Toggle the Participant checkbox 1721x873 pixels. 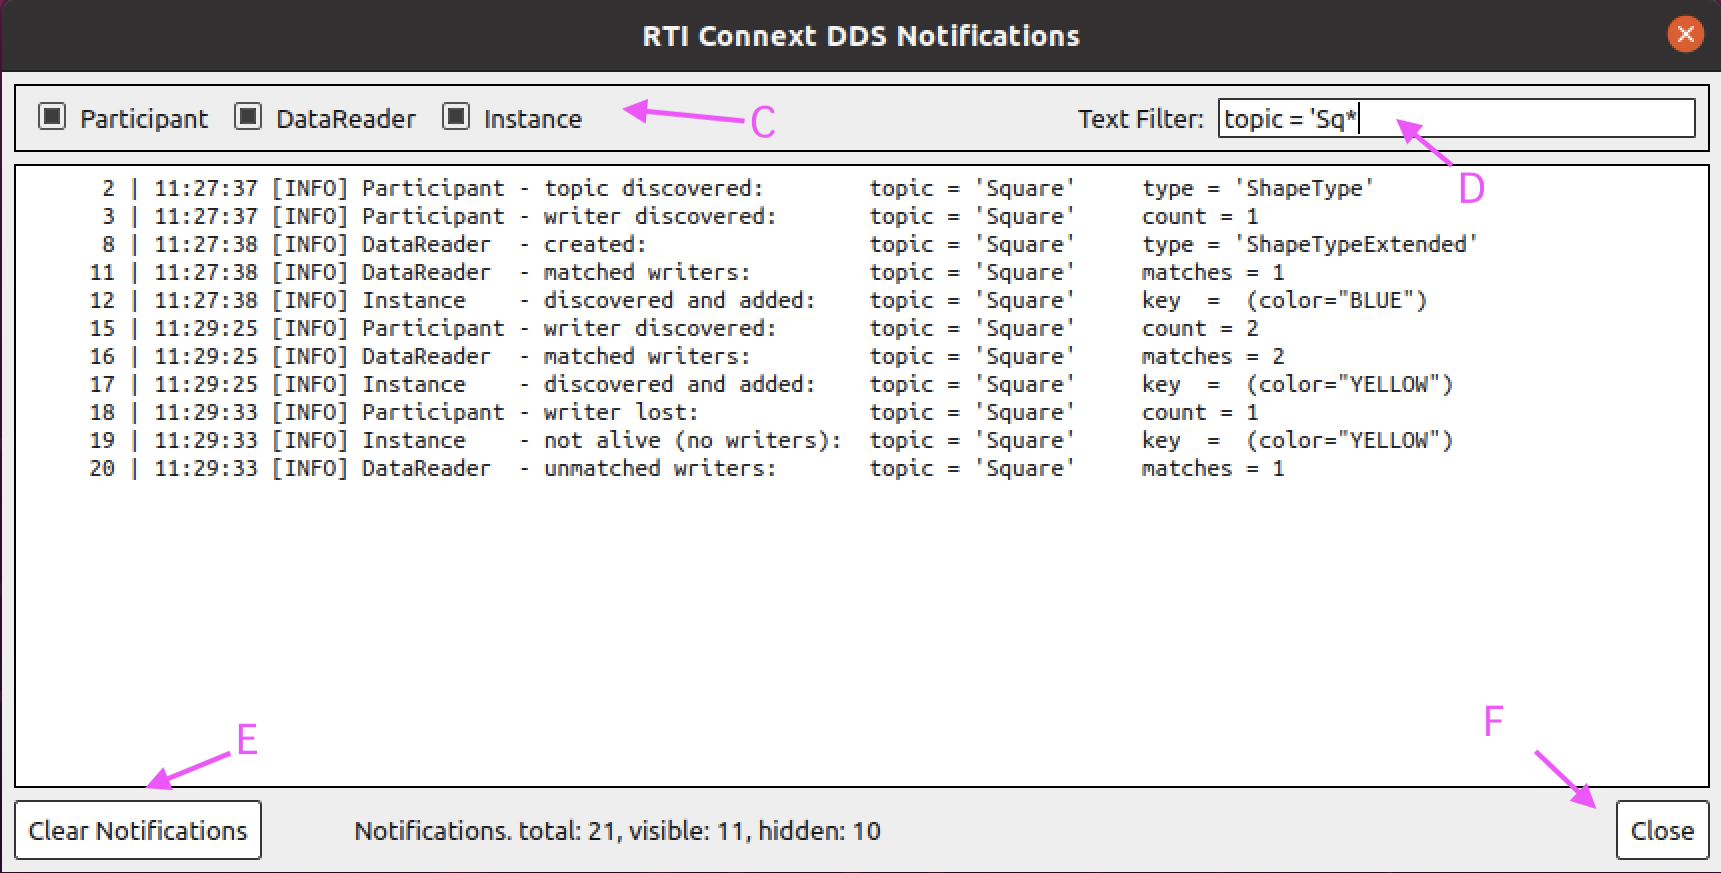coord(52,117)
